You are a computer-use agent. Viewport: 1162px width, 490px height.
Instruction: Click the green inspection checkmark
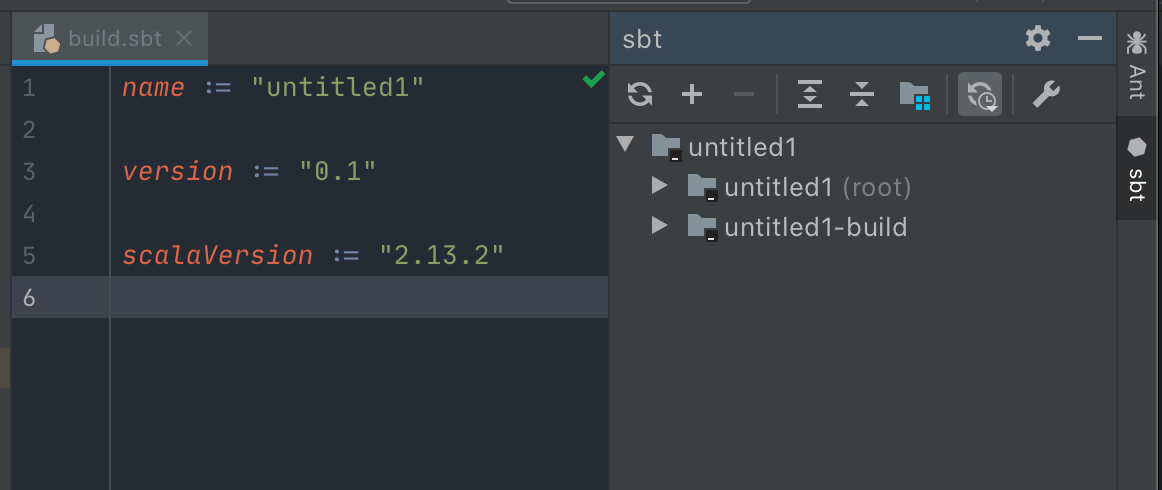[593, 80]
